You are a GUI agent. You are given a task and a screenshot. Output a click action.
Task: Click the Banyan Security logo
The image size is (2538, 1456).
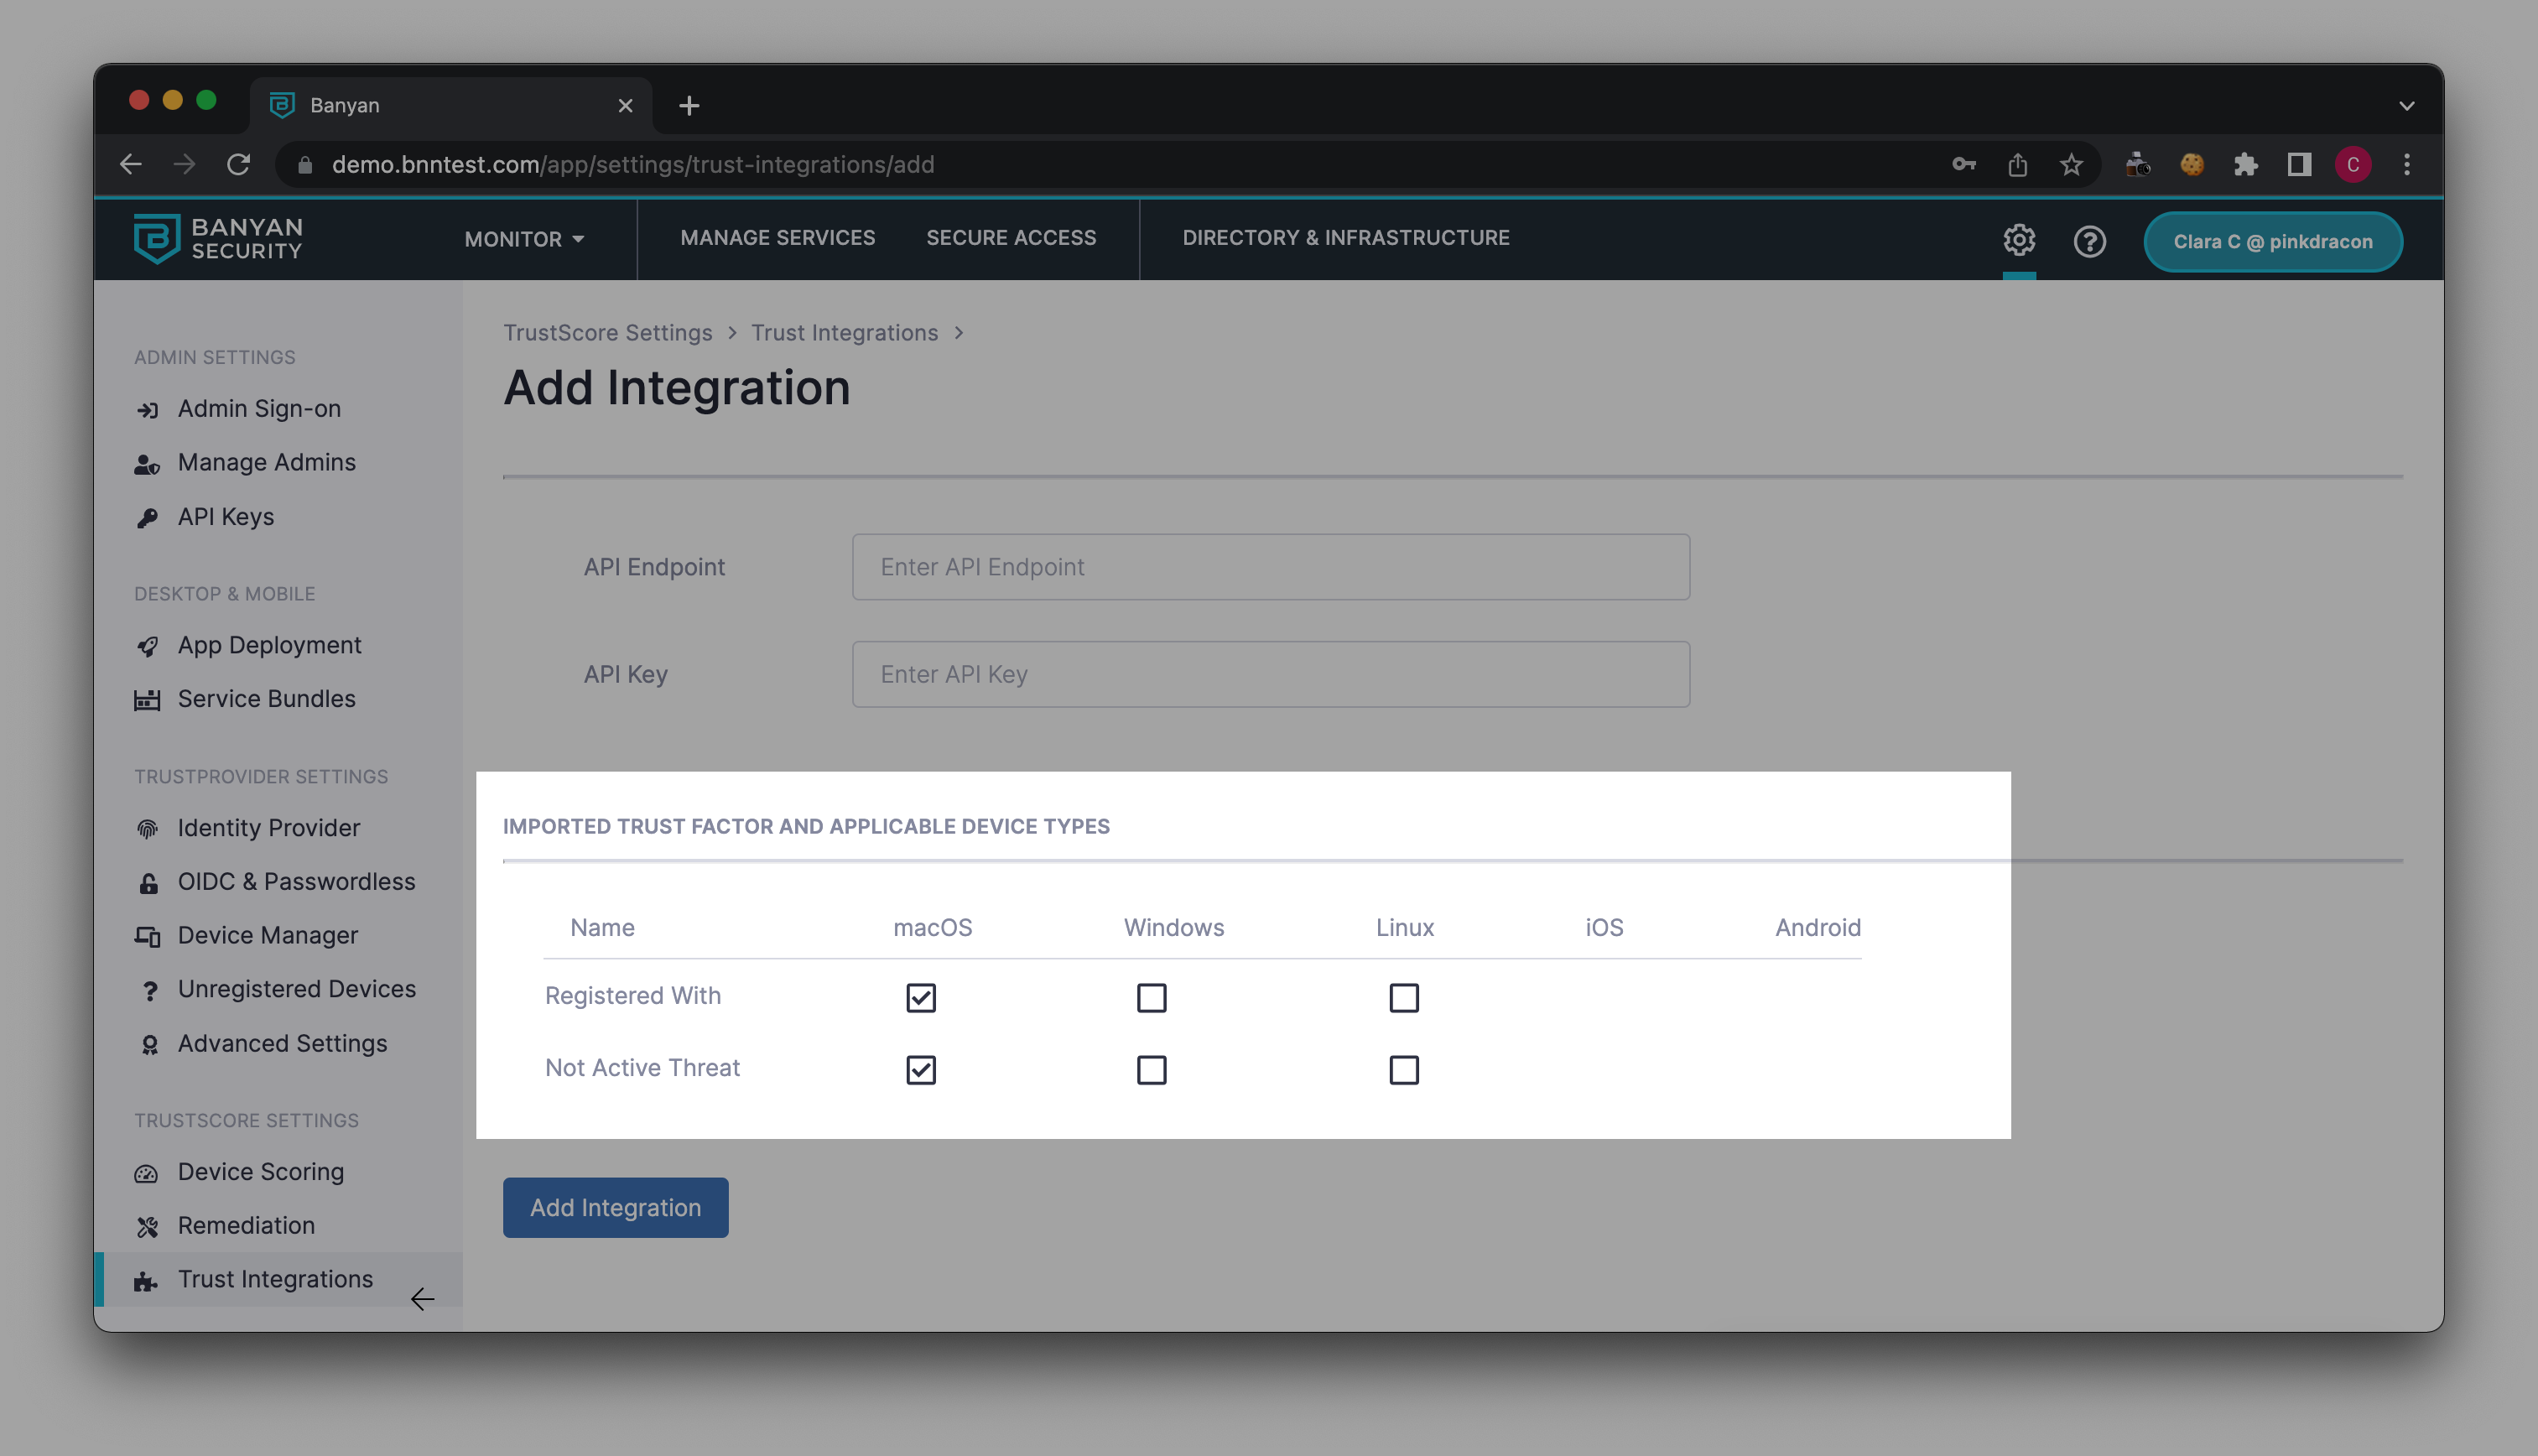click(218, 239)
